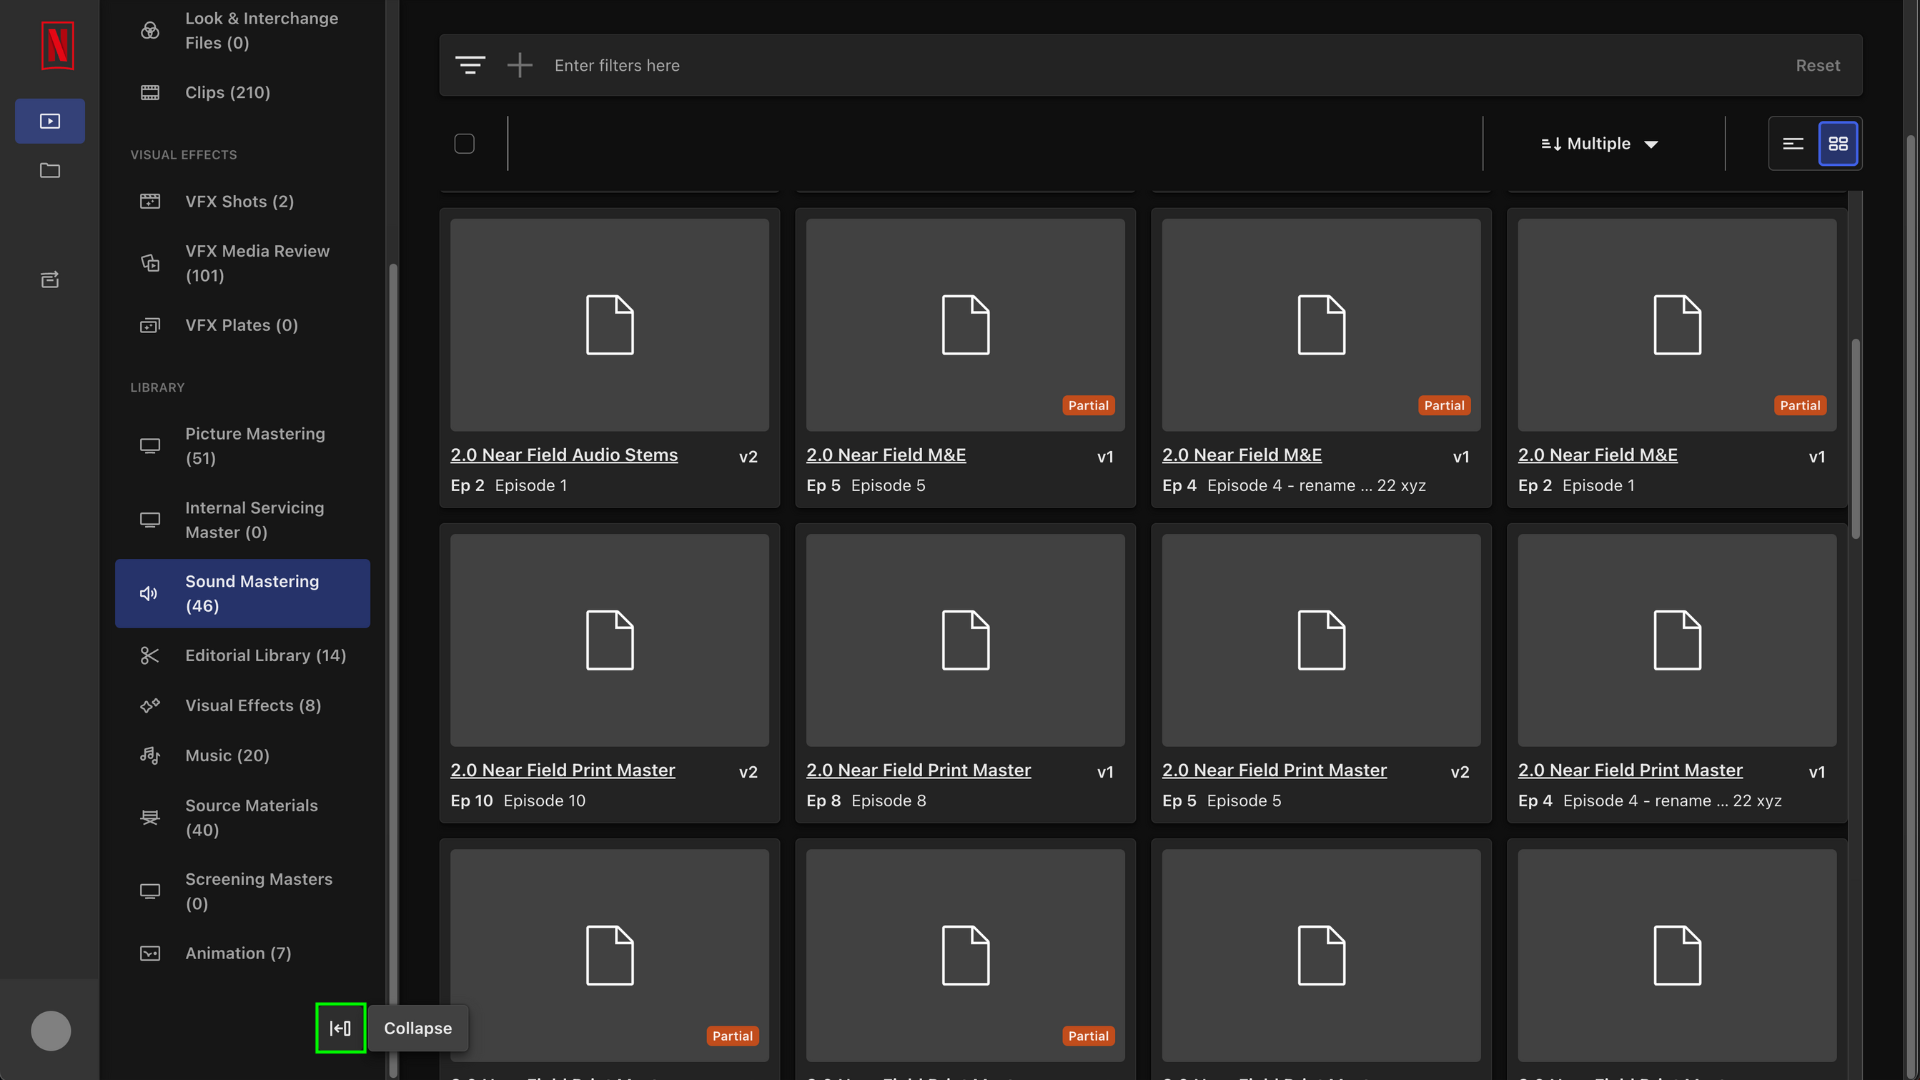Open VFX Shots (2)
1920x1080 pixels.
pos(242,201)
